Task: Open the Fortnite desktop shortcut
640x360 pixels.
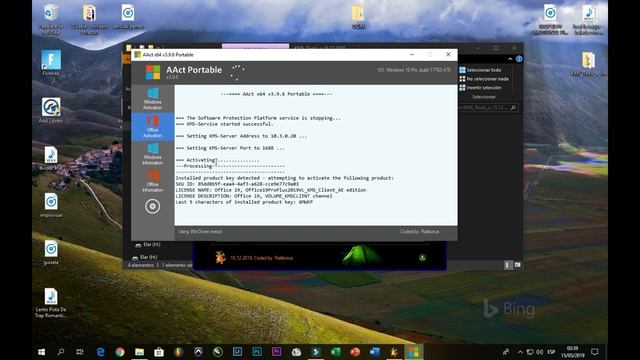Action: (51, 63)
